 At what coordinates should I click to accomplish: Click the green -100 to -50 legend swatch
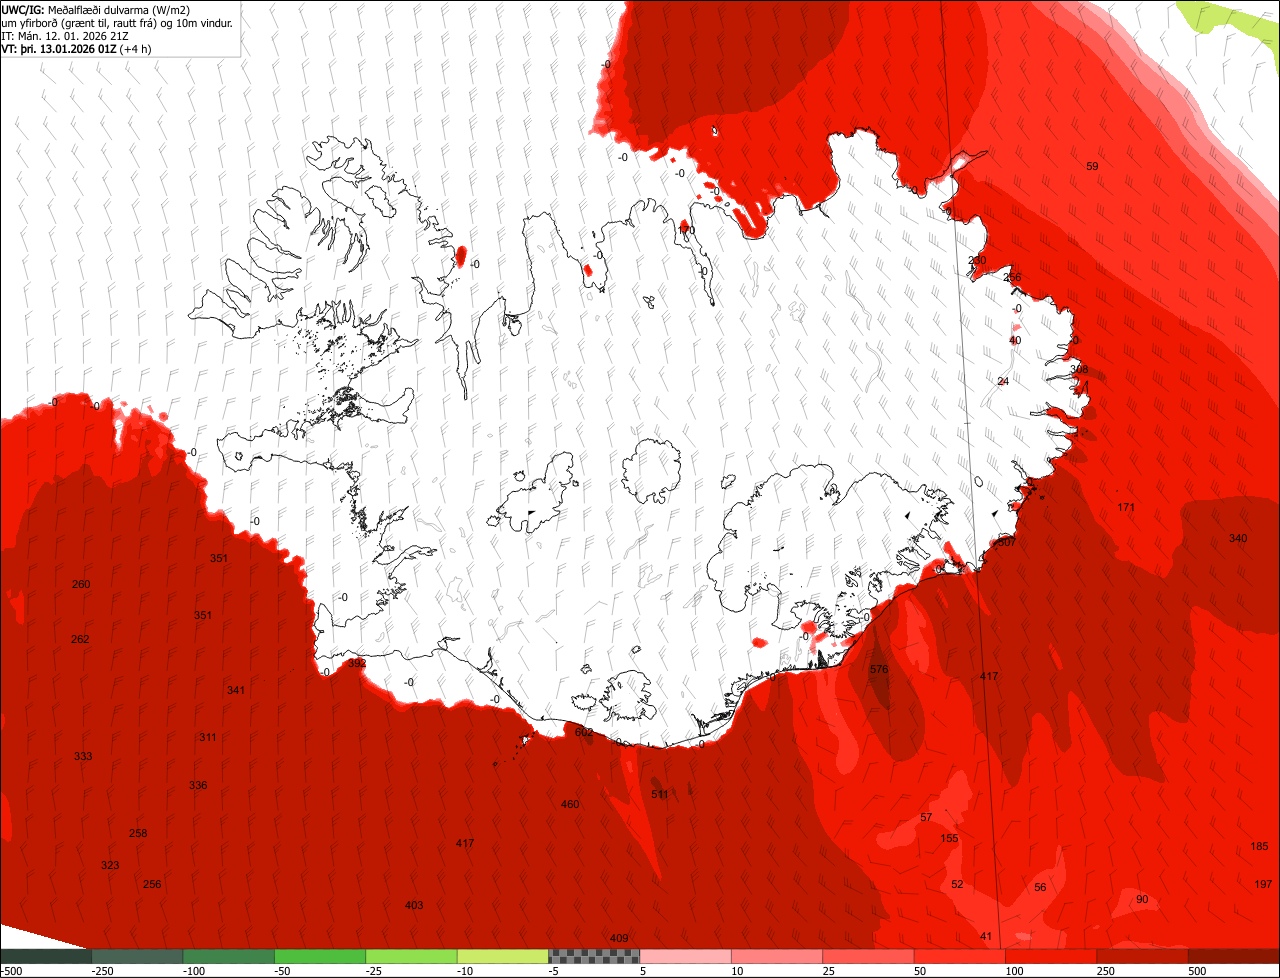(228, 957)
